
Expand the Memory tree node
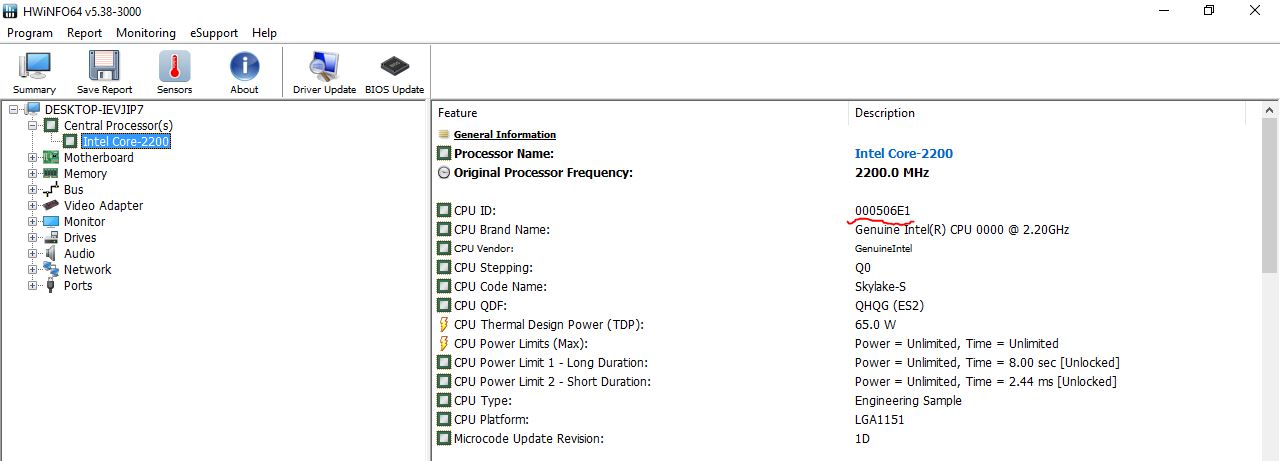[x=32, y=173]
